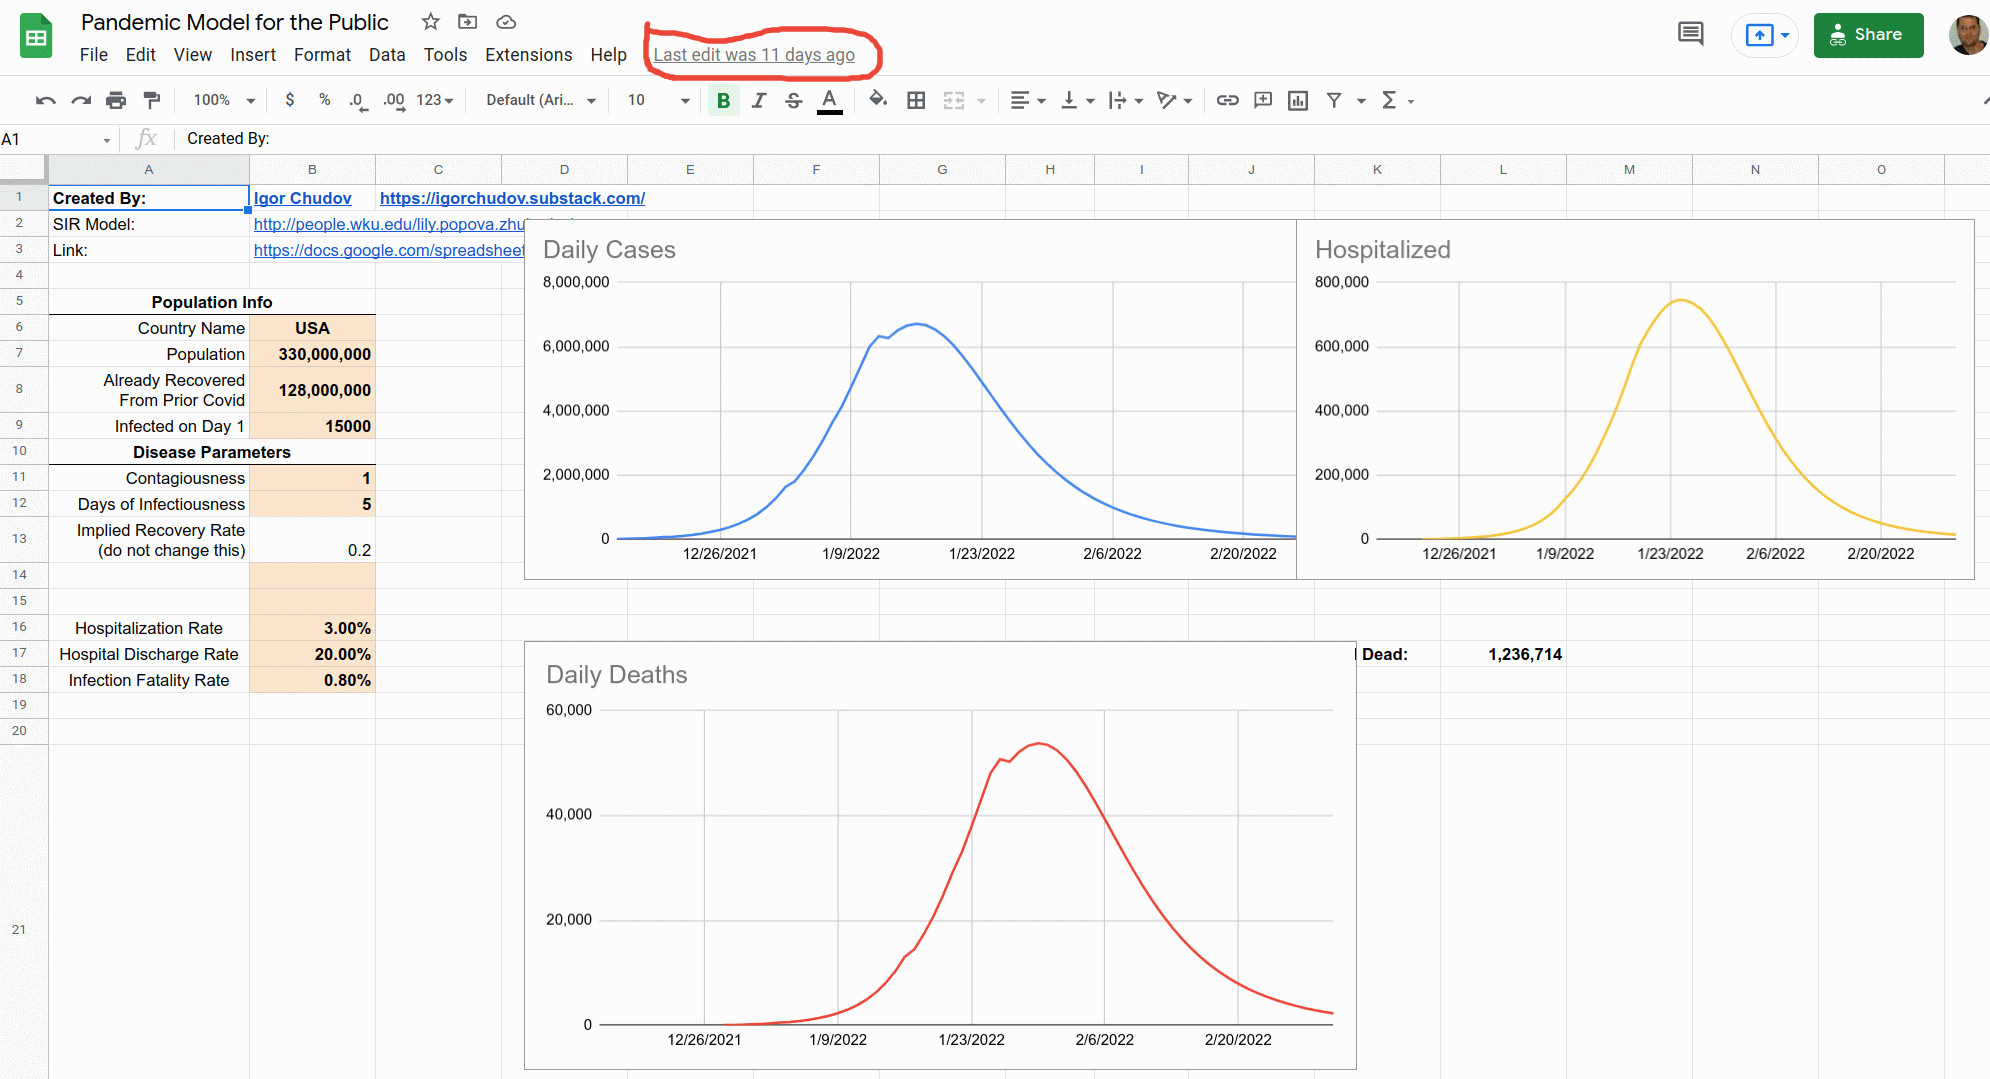Click the Create a filter icon
This screenshot has width=1990, height=1079.
(x=1334, y=100)
